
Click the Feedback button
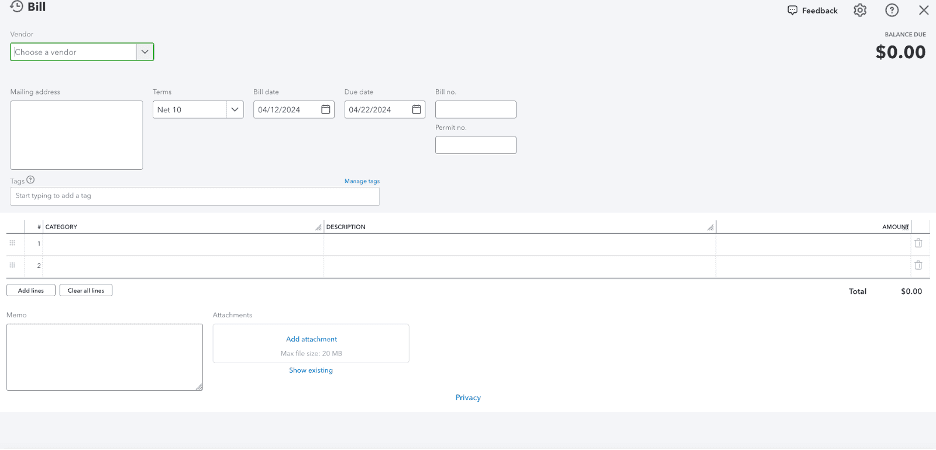pos(812,10)
